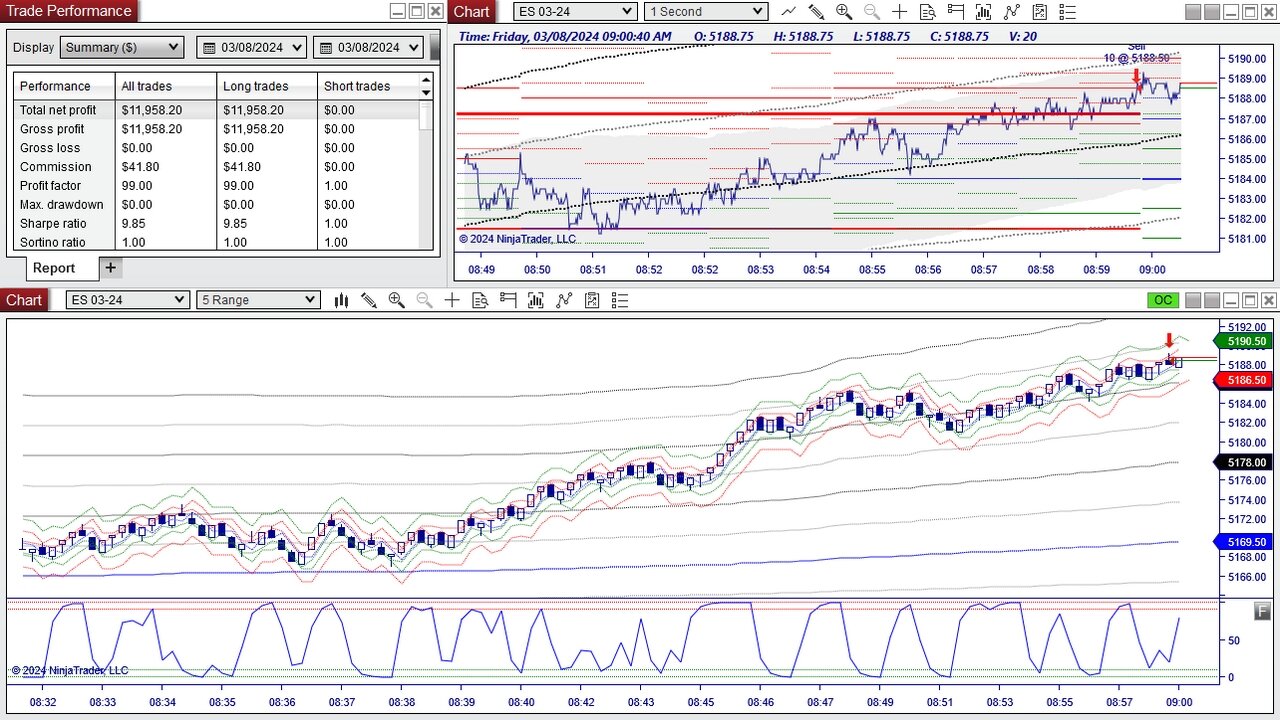Click the line chart style icon in top chart
The width and height of the screenshot is (1280, 720).
pyautogui.click(x=789, y=12)
